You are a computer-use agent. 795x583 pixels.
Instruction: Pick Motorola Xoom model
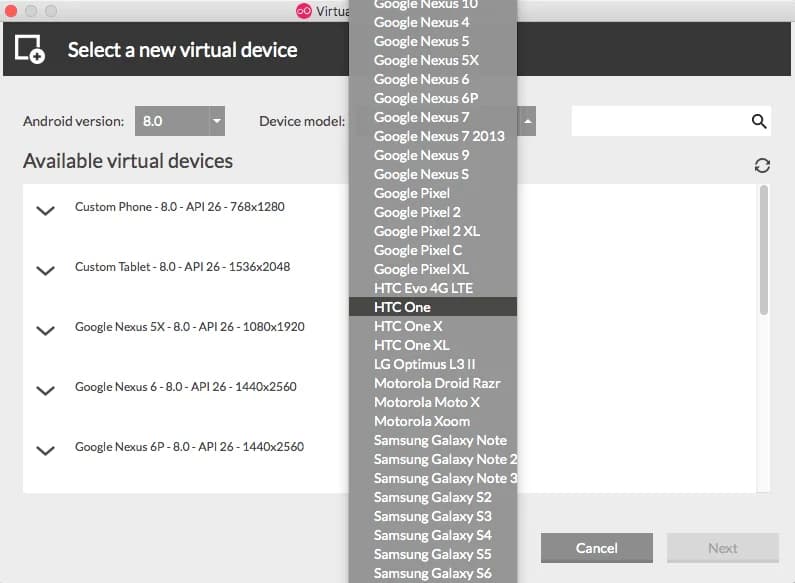[433, 421]
